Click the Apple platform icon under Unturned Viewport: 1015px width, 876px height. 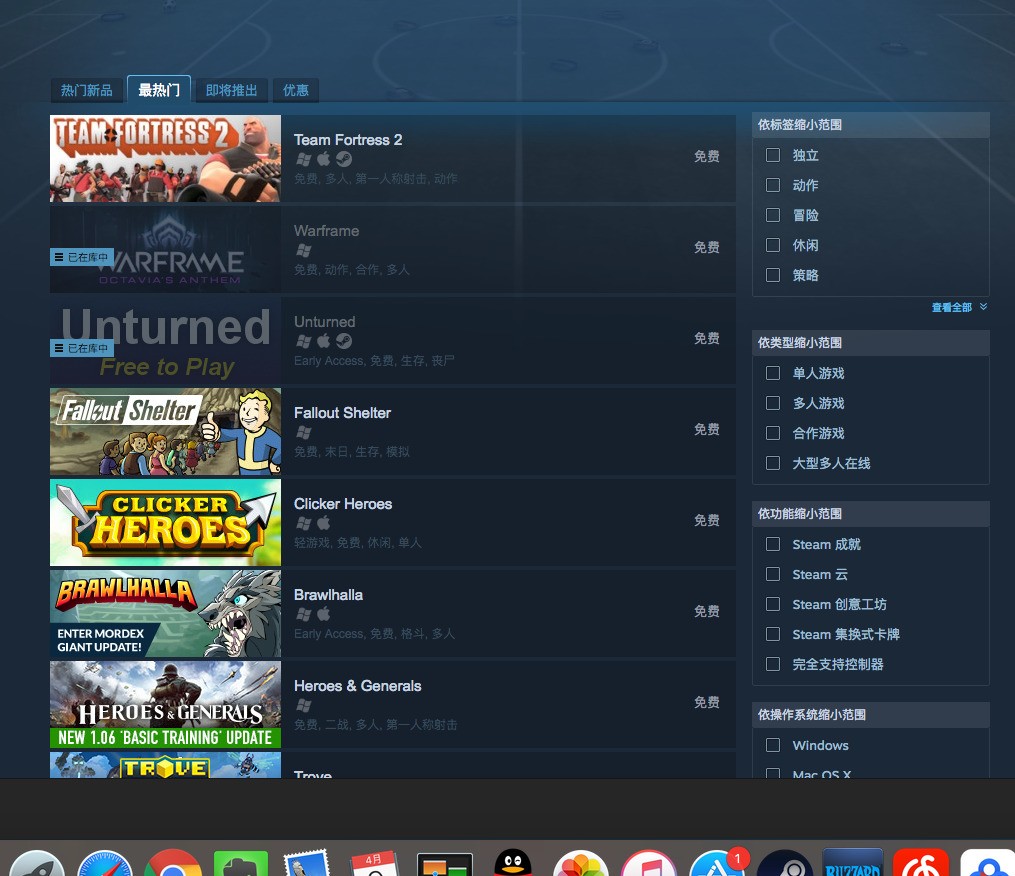click(x=323, y=341)
